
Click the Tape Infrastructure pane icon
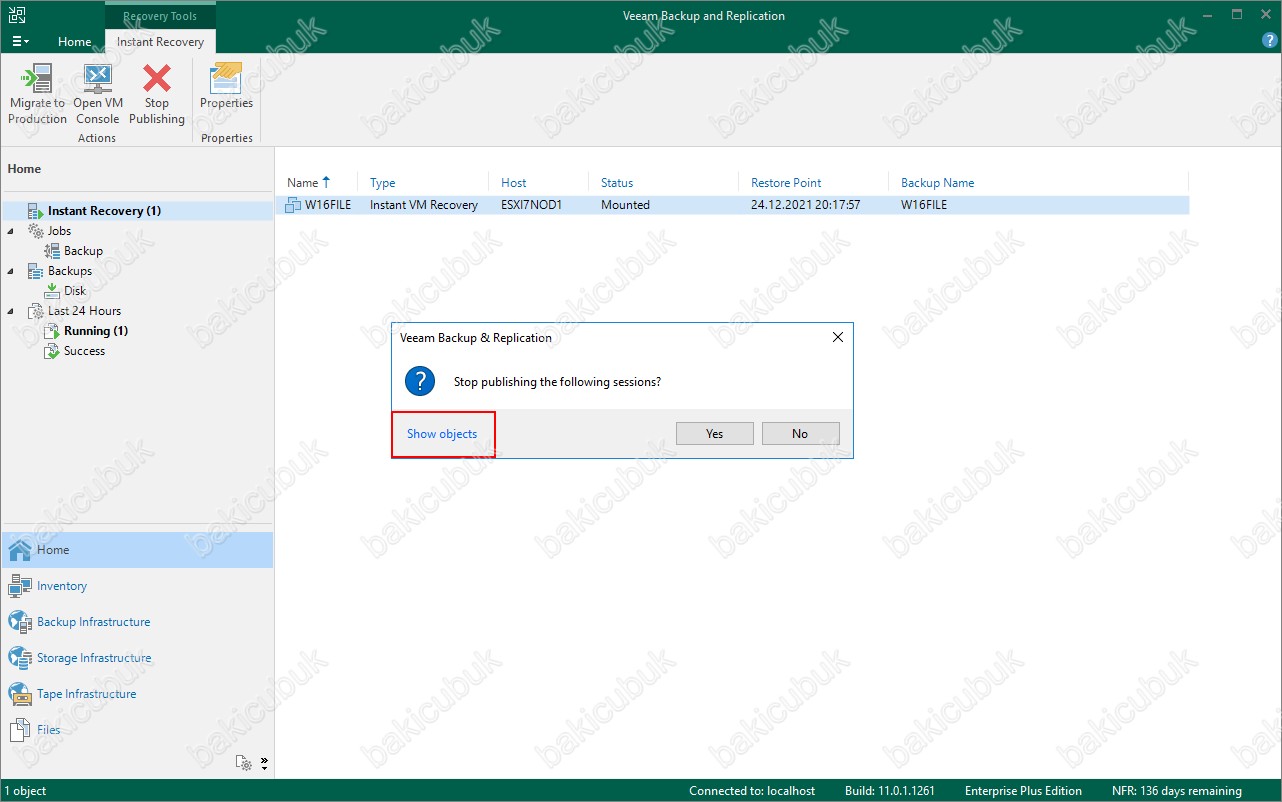[x=20, y=694]
